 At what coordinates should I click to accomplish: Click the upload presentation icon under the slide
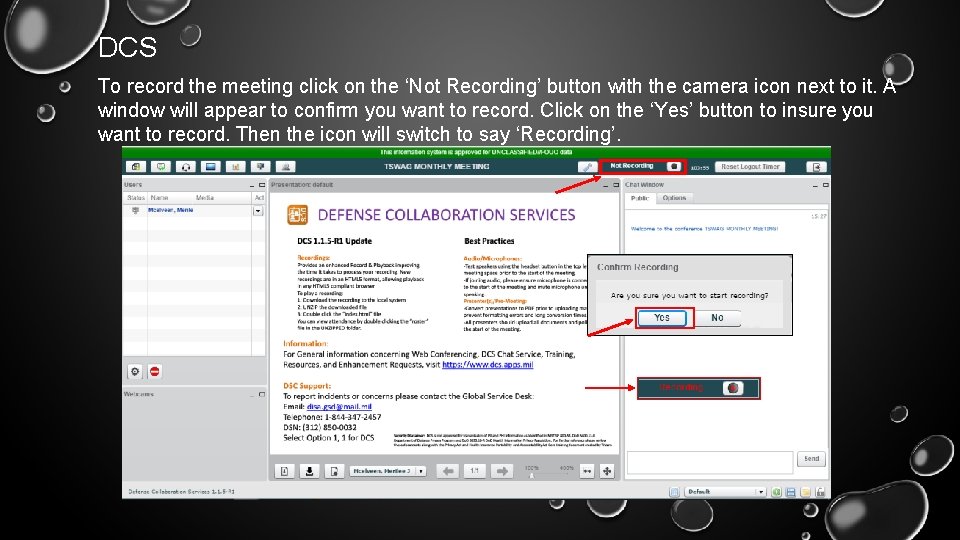click(x=285, y=471)
